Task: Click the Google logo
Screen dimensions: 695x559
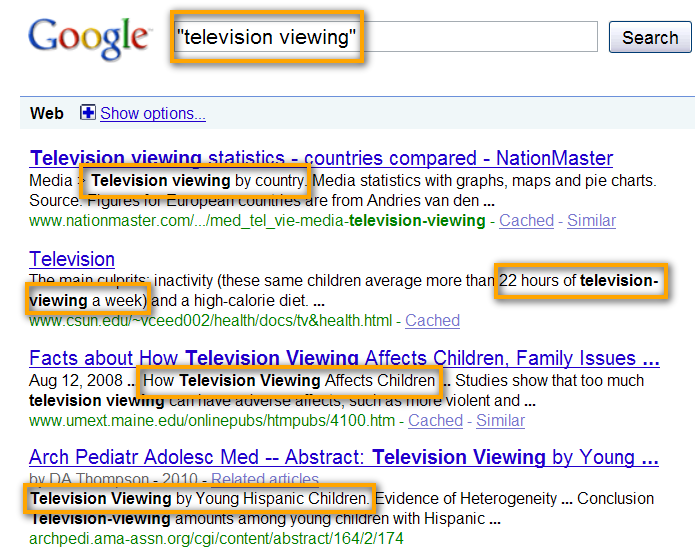Action: (x=88, y=39)
